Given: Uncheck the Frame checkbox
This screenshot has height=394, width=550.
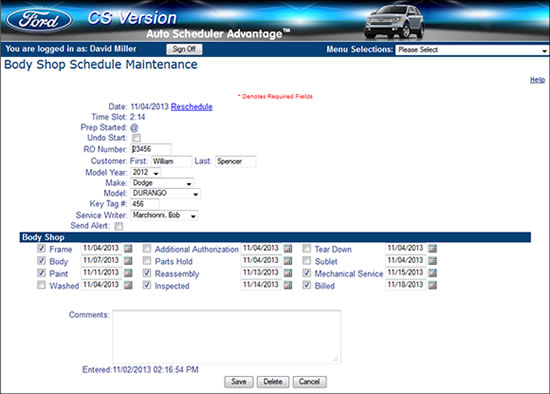Looking at the screenshot, I should pyautogui.click(x=41, y=249).
